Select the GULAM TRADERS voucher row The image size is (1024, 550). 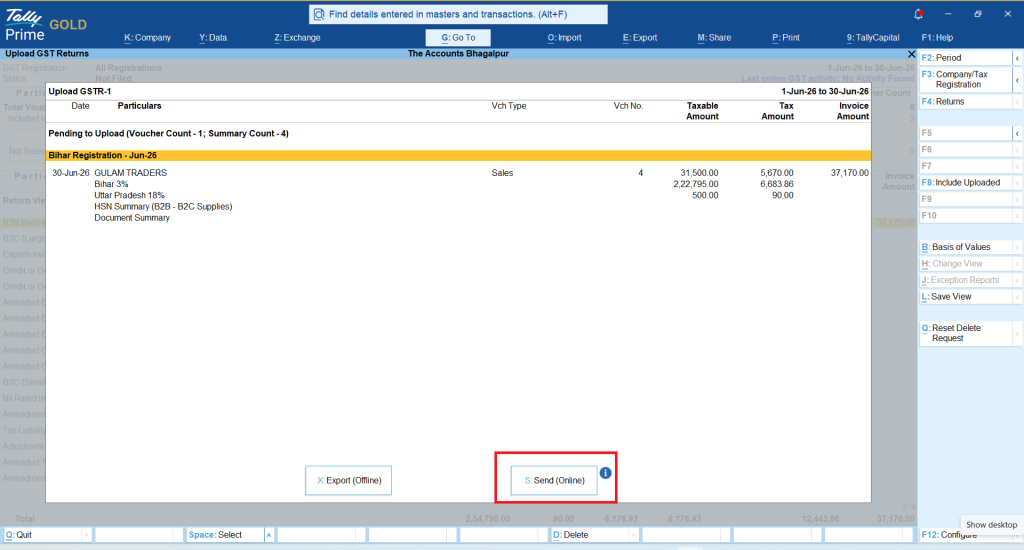click(x=459, y=173)
